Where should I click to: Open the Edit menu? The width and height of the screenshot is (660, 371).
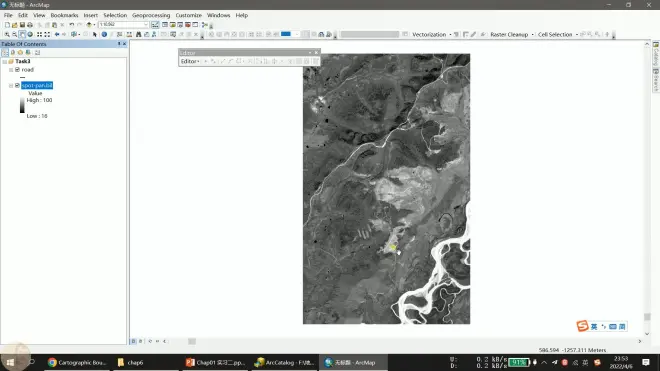pos(23,15)
